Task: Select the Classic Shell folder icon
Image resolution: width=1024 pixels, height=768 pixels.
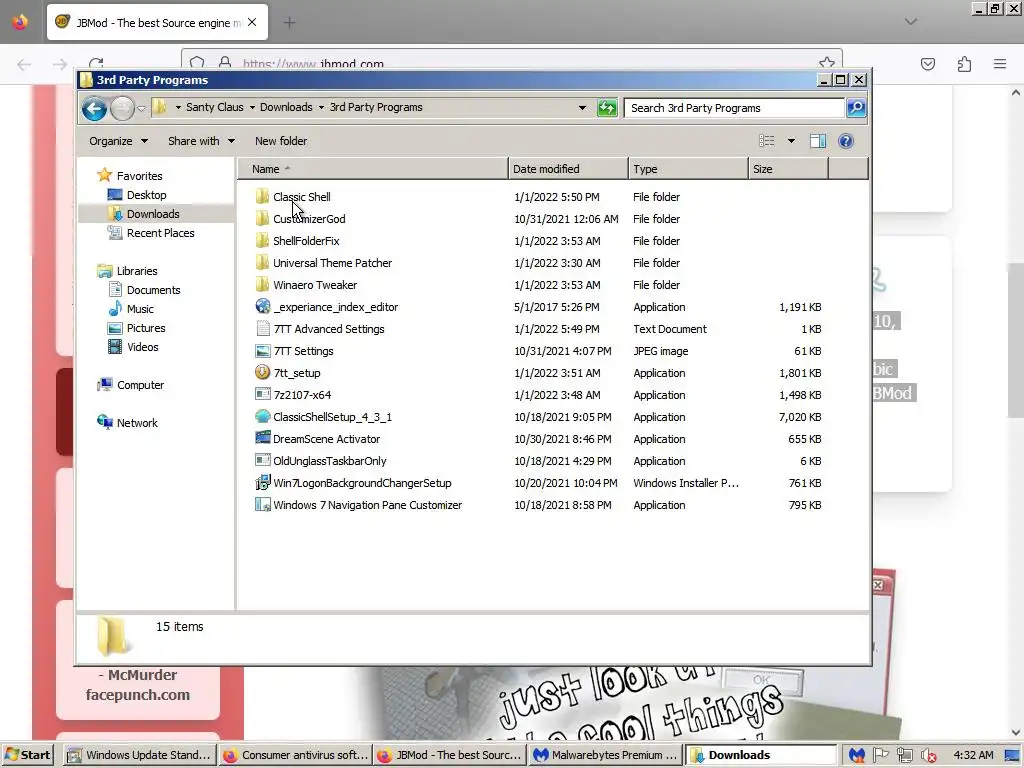Action: click(263, 197)
